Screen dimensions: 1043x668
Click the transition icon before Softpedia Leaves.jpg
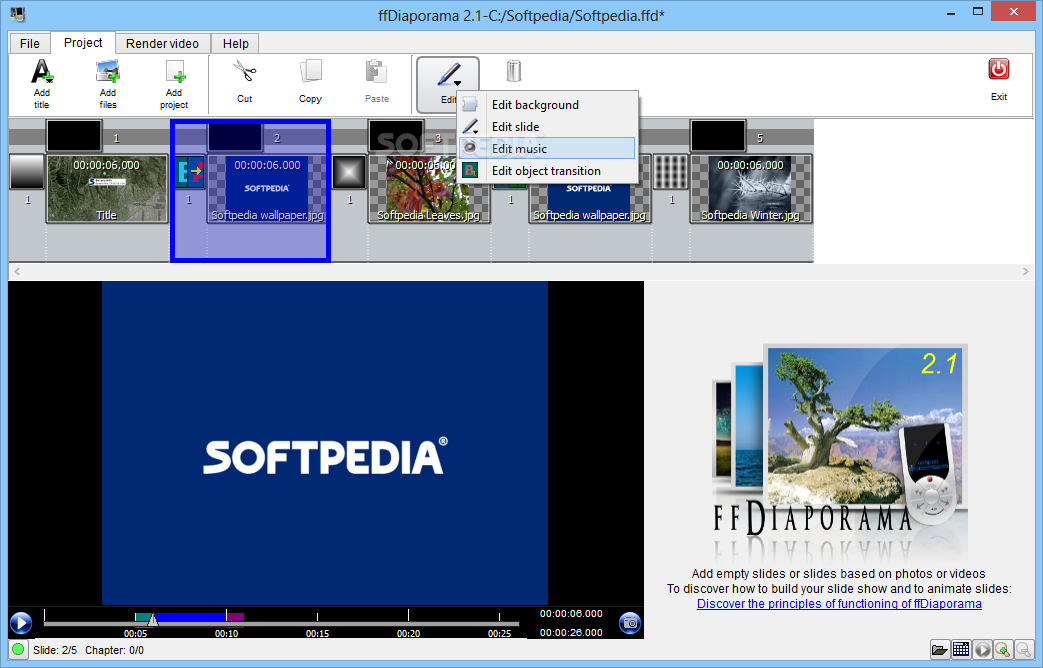pos(349,172)
